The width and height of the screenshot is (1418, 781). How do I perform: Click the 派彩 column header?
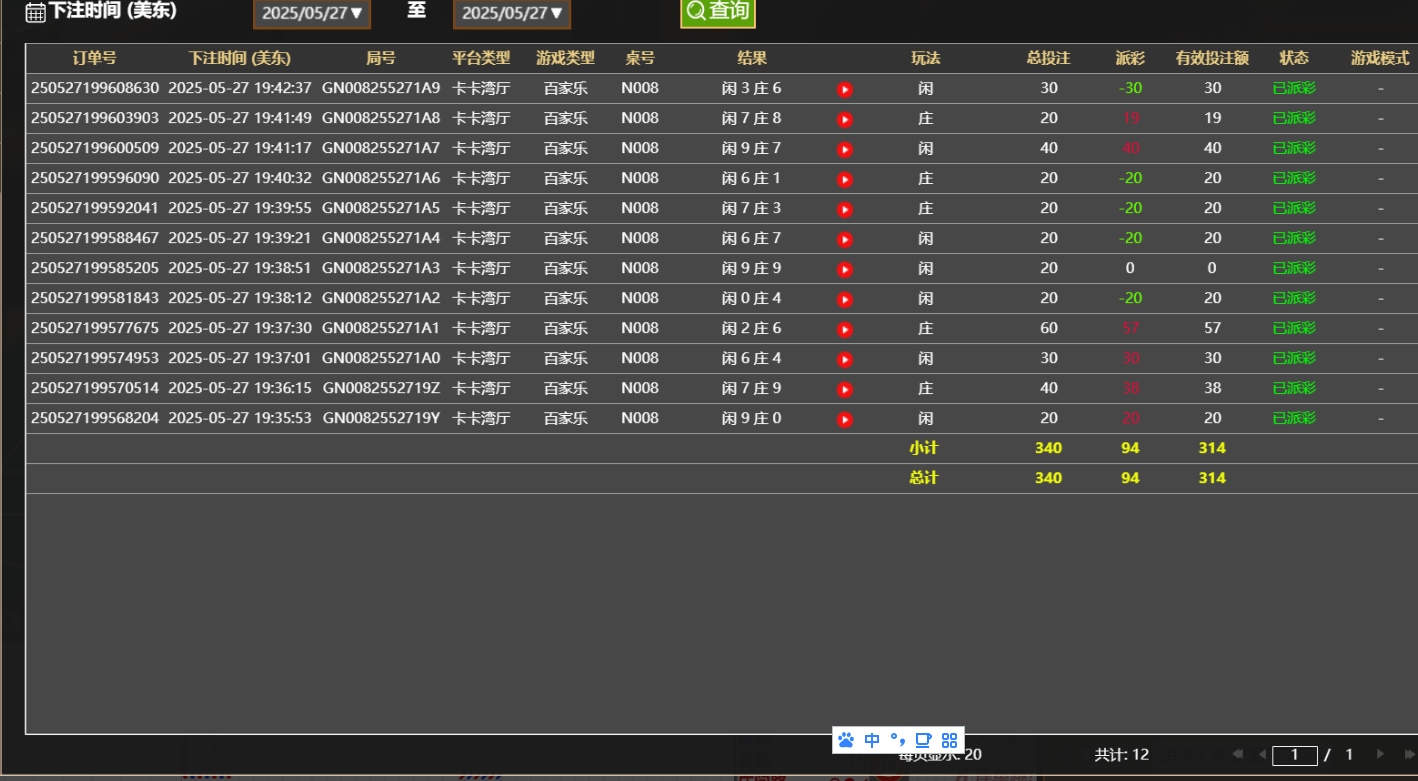point(1130,59)
